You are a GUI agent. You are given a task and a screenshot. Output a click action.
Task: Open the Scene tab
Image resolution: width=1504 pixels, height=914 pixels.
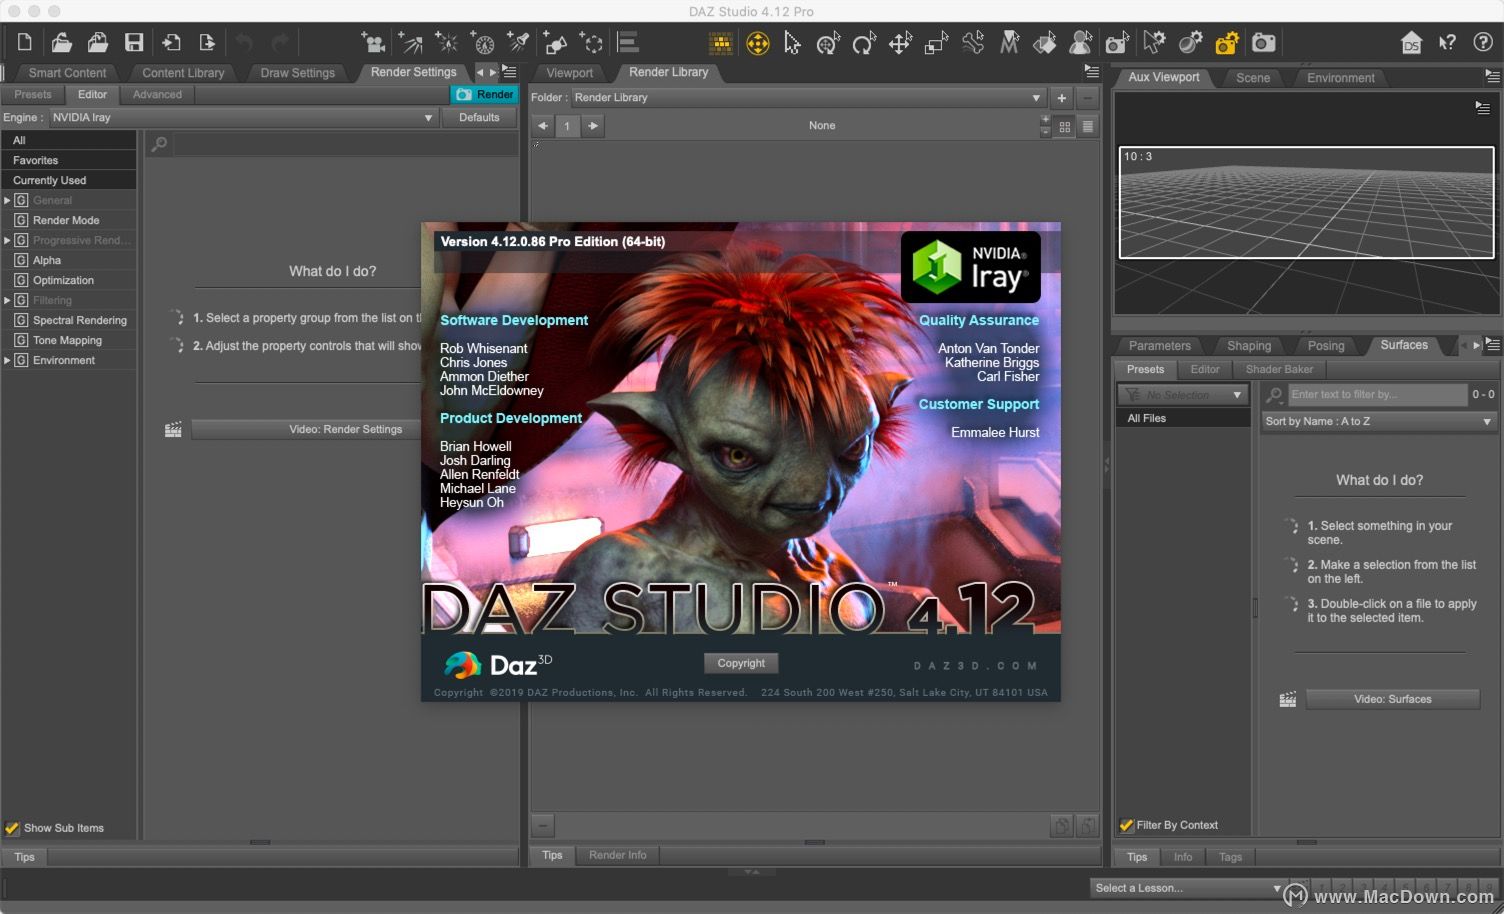pyautogui.click(x=1252, y=78)
